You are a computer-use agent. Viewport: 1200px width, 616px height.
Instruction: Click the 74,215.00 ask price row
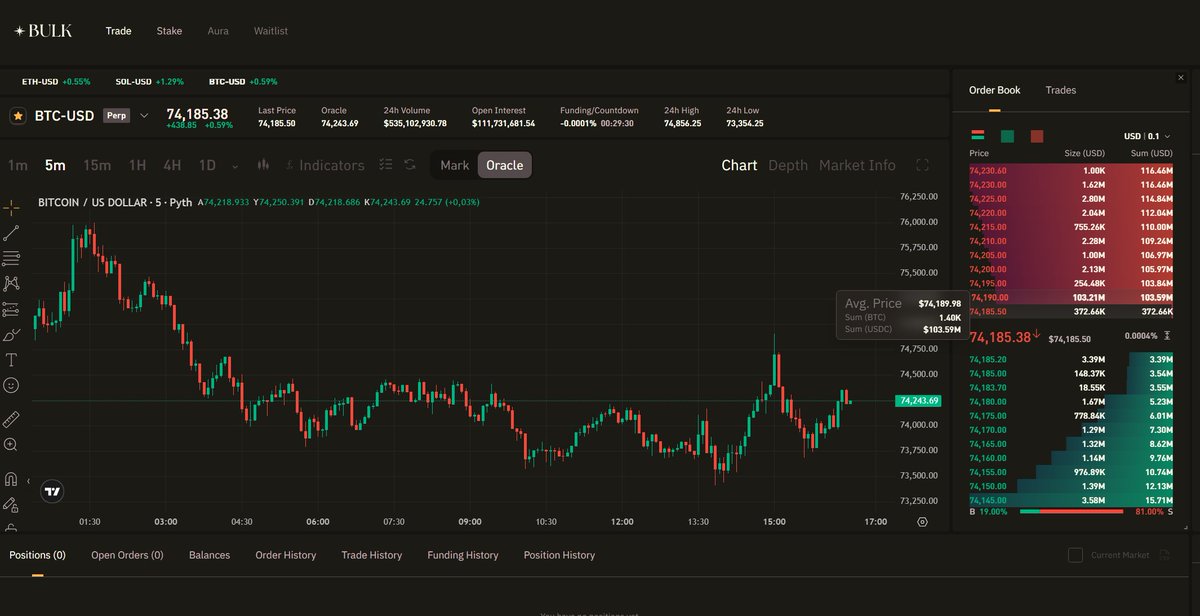(x=1071, y=227)
